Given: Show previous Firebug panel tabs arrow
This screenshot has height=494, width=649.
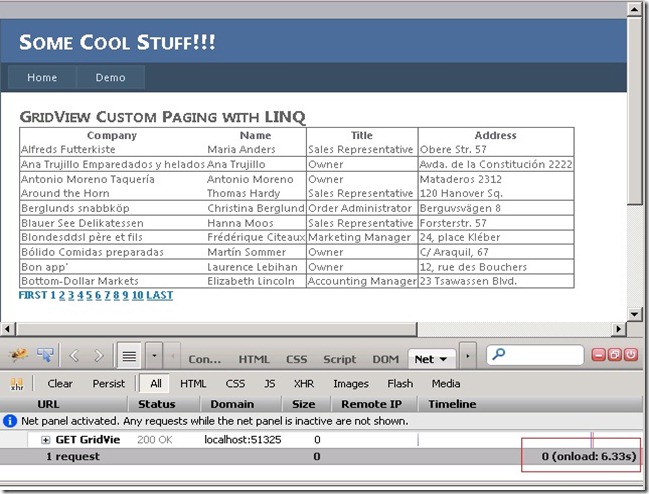Looking at the screenshot, I should coord(173,355).
